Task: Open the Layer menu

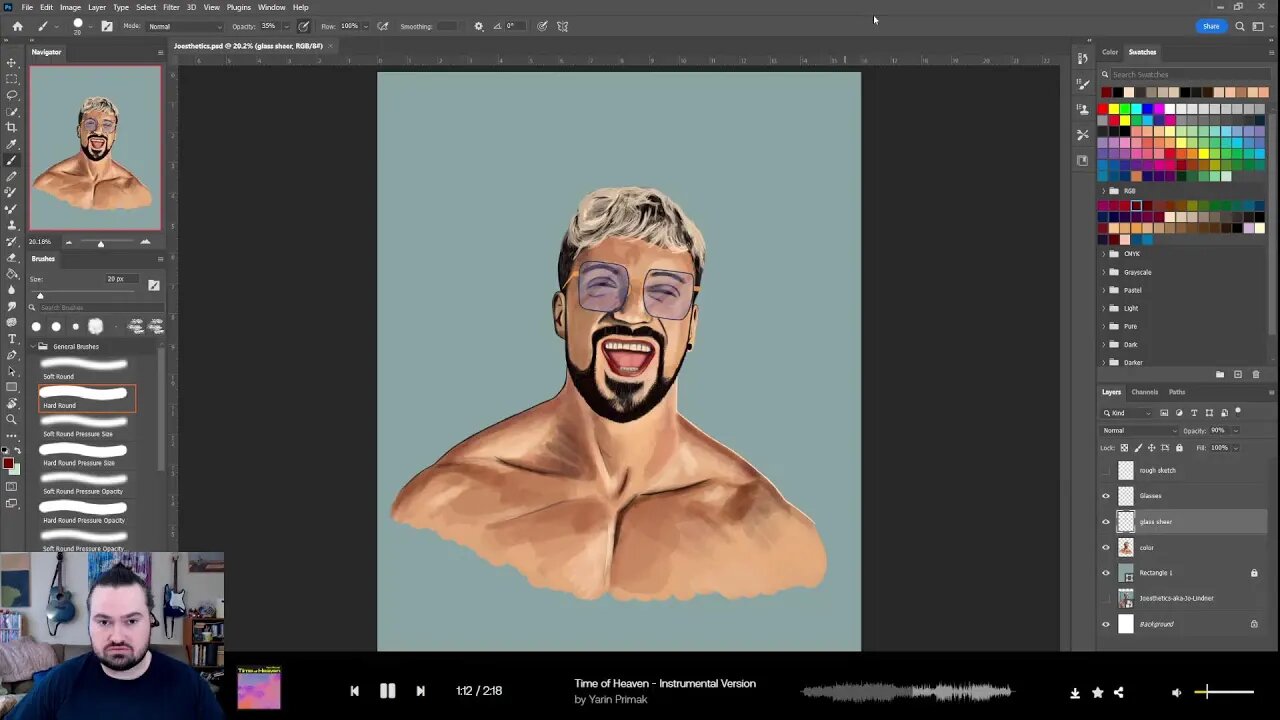Action: pos(97,7)
